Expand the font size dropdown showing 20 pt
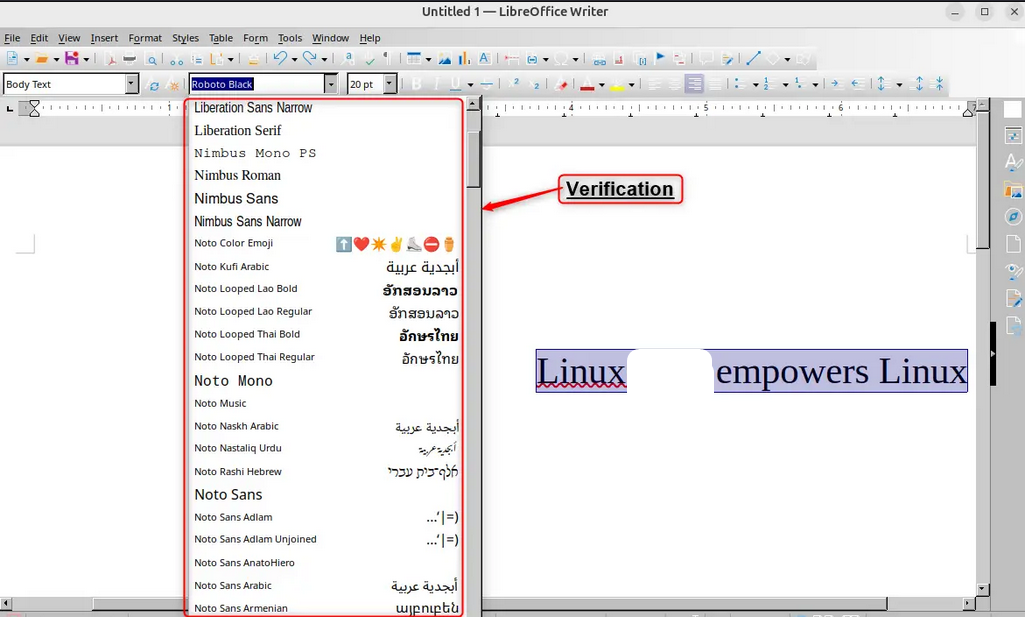 pyautogui.click(x=389, y=84)
